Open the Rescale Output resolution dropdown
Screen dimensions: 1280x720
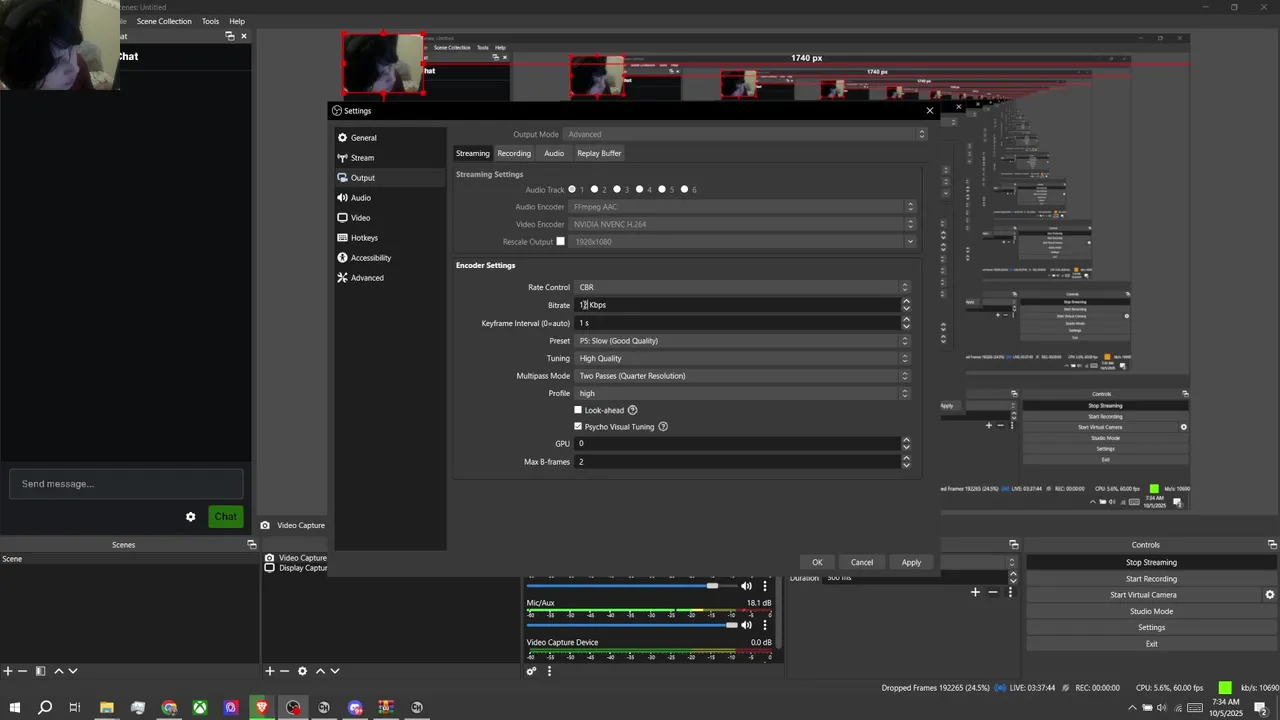tap(743, 242)
